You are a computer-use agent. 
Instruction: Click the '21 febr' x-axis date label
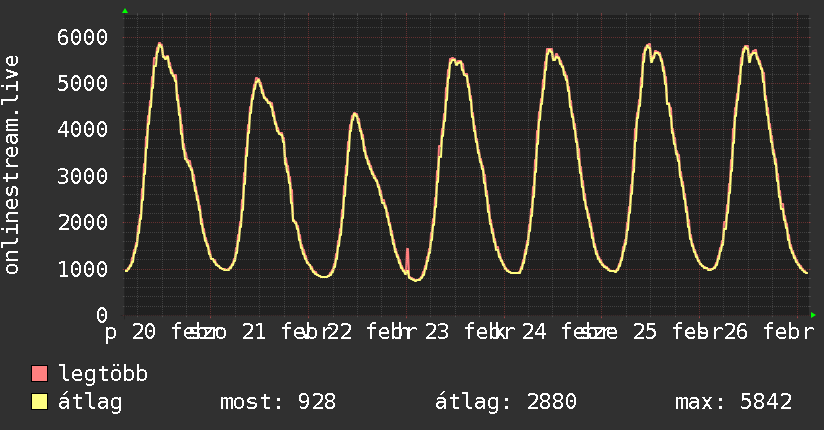(x=287, y=332)
